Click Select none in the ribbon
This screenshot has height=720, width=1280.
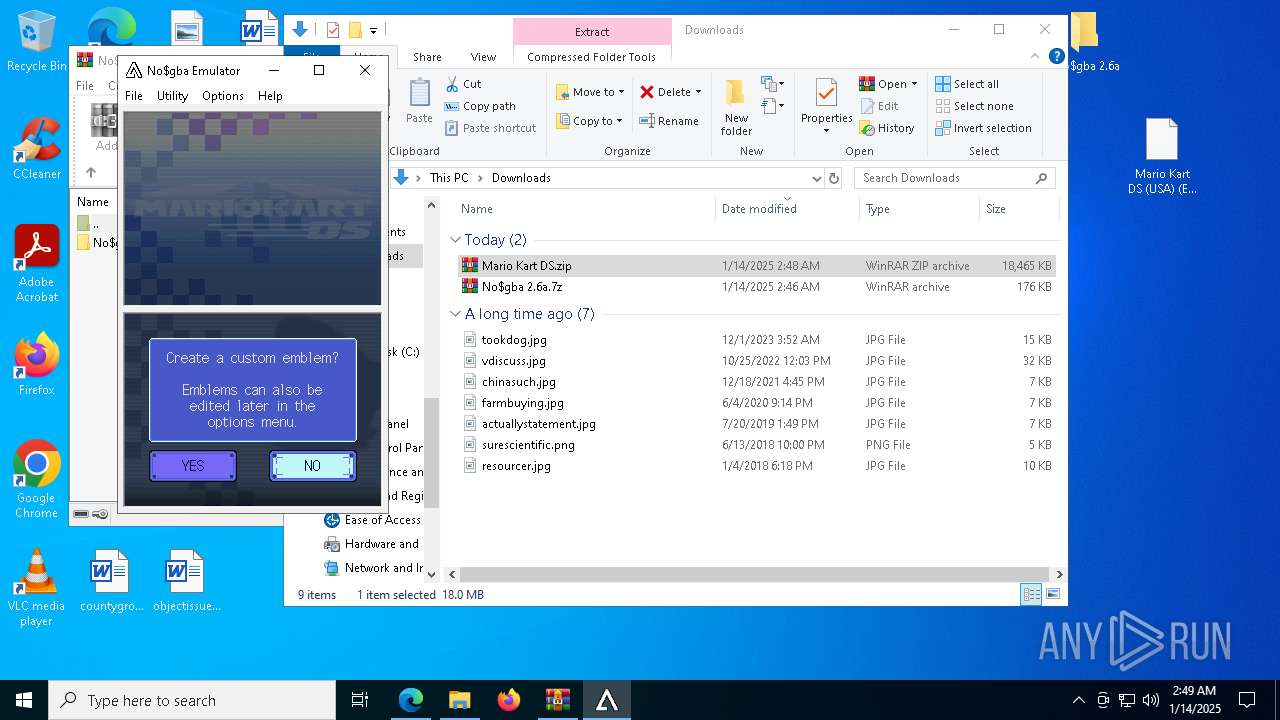click(x=974, y=106)
